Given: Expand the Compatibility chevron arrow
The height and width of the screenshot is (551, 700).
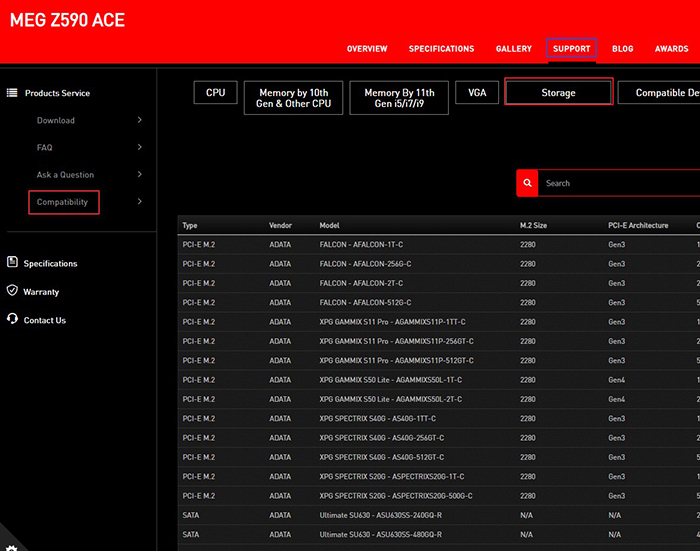Looking at the screenshot, I should (x=140, y=201).
